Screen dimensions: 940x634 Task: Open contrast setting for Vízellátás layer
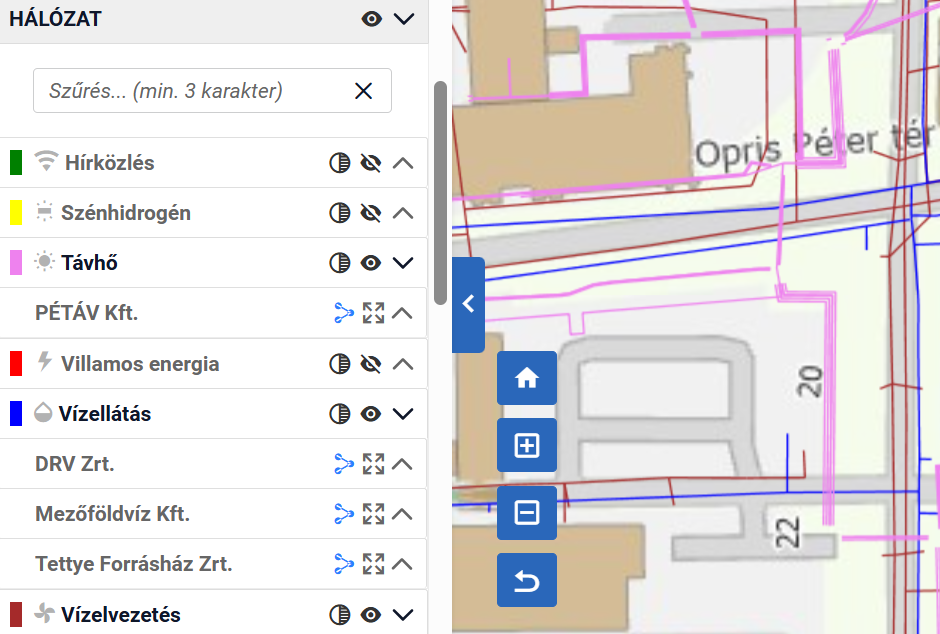pyautogui.click(x=340, y=414)
